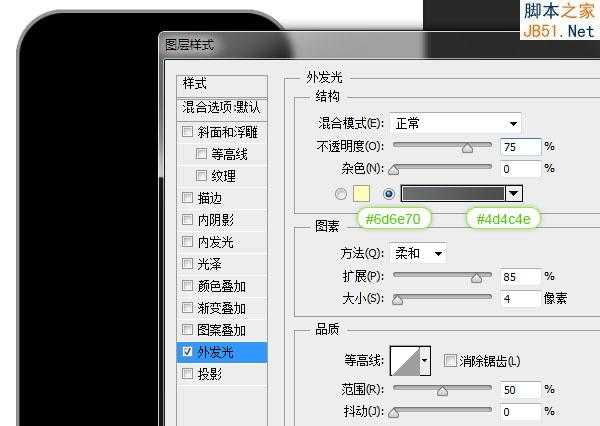This screenshot has width=600, height=426.
Task: Select the solid color radio button
Action: (343, 193)
